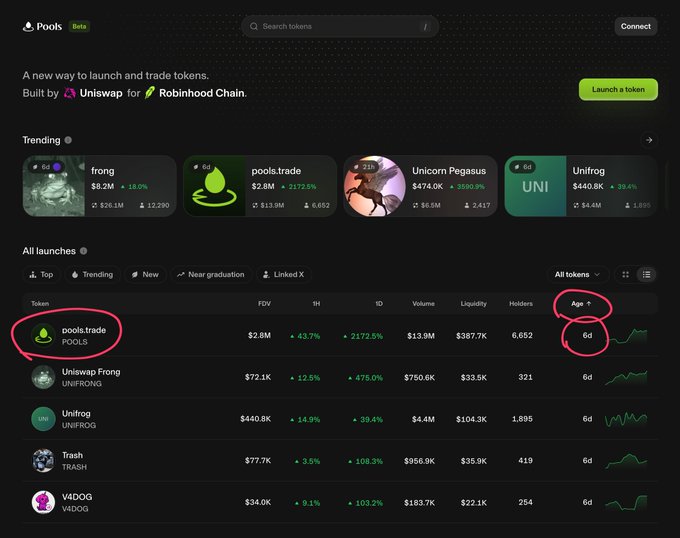Click the Trash token icon
This screenshot has height=538, width=680.
[x=43, y=460]
